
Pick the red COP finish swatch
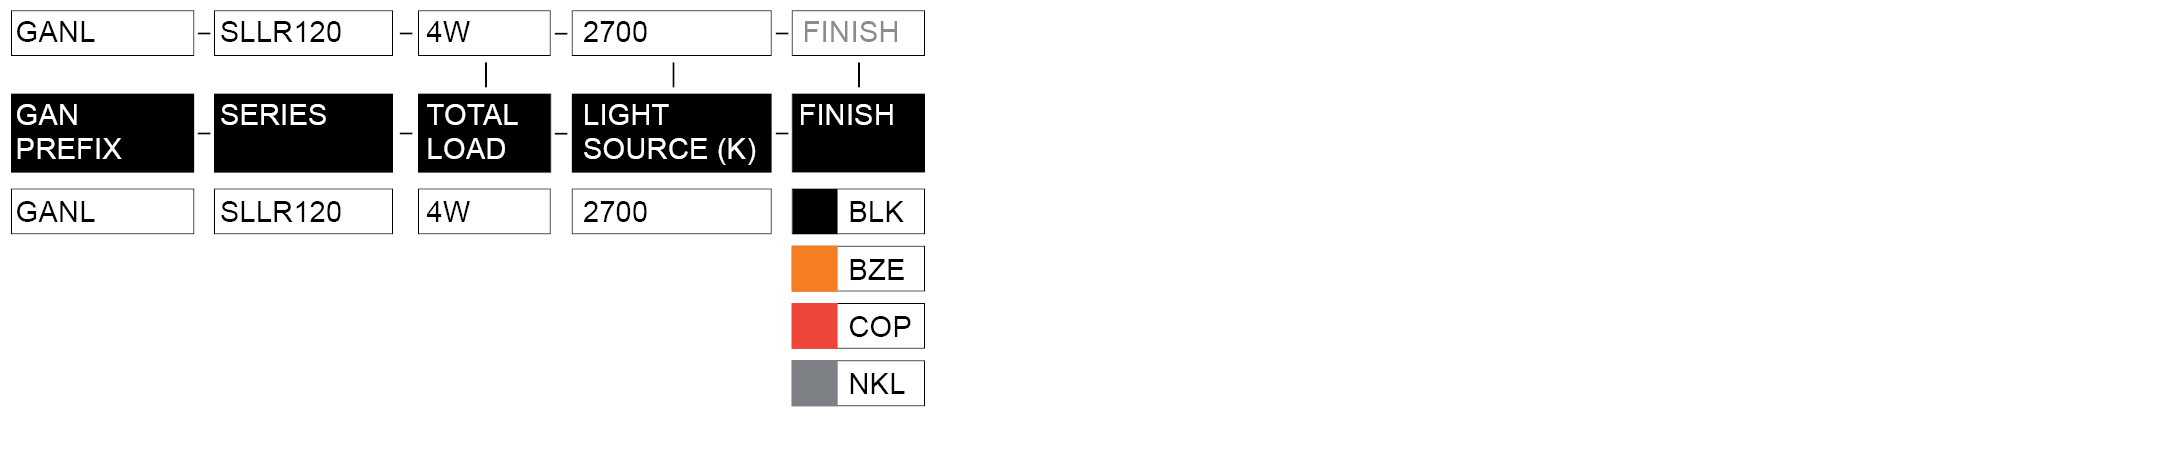[814, 326]
